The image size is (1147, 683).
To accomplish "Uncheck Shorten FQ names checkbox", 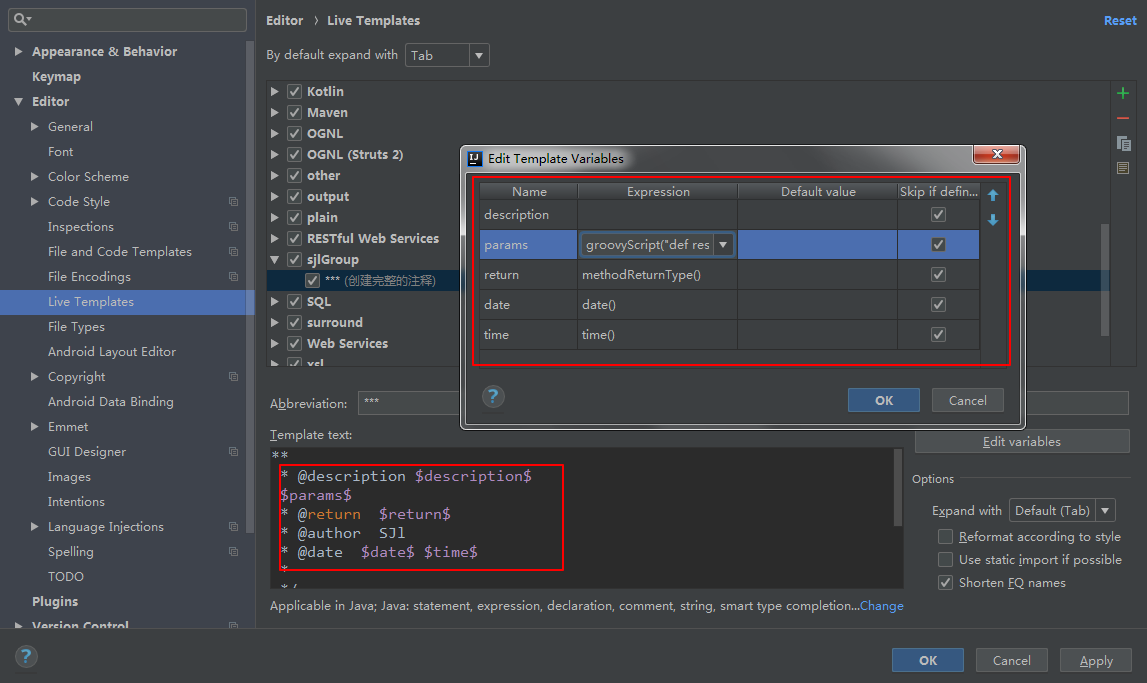I will click(945, 583).
